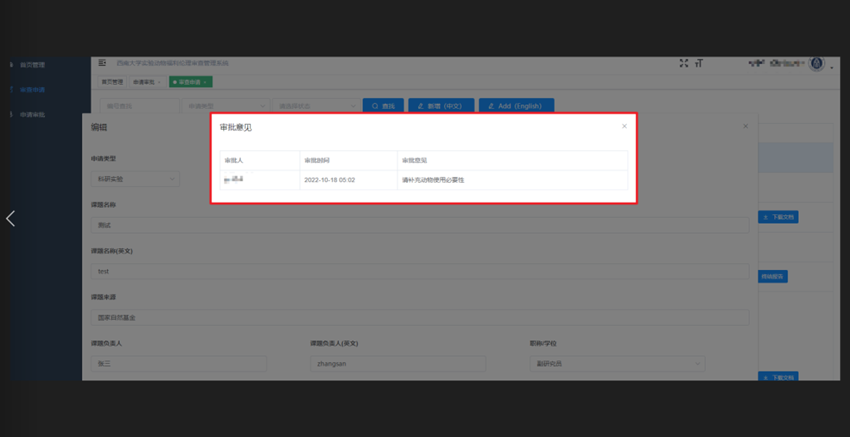Focus the 编号查找 search field
This screenshot has height=437, width=850.
pos(139,106)
